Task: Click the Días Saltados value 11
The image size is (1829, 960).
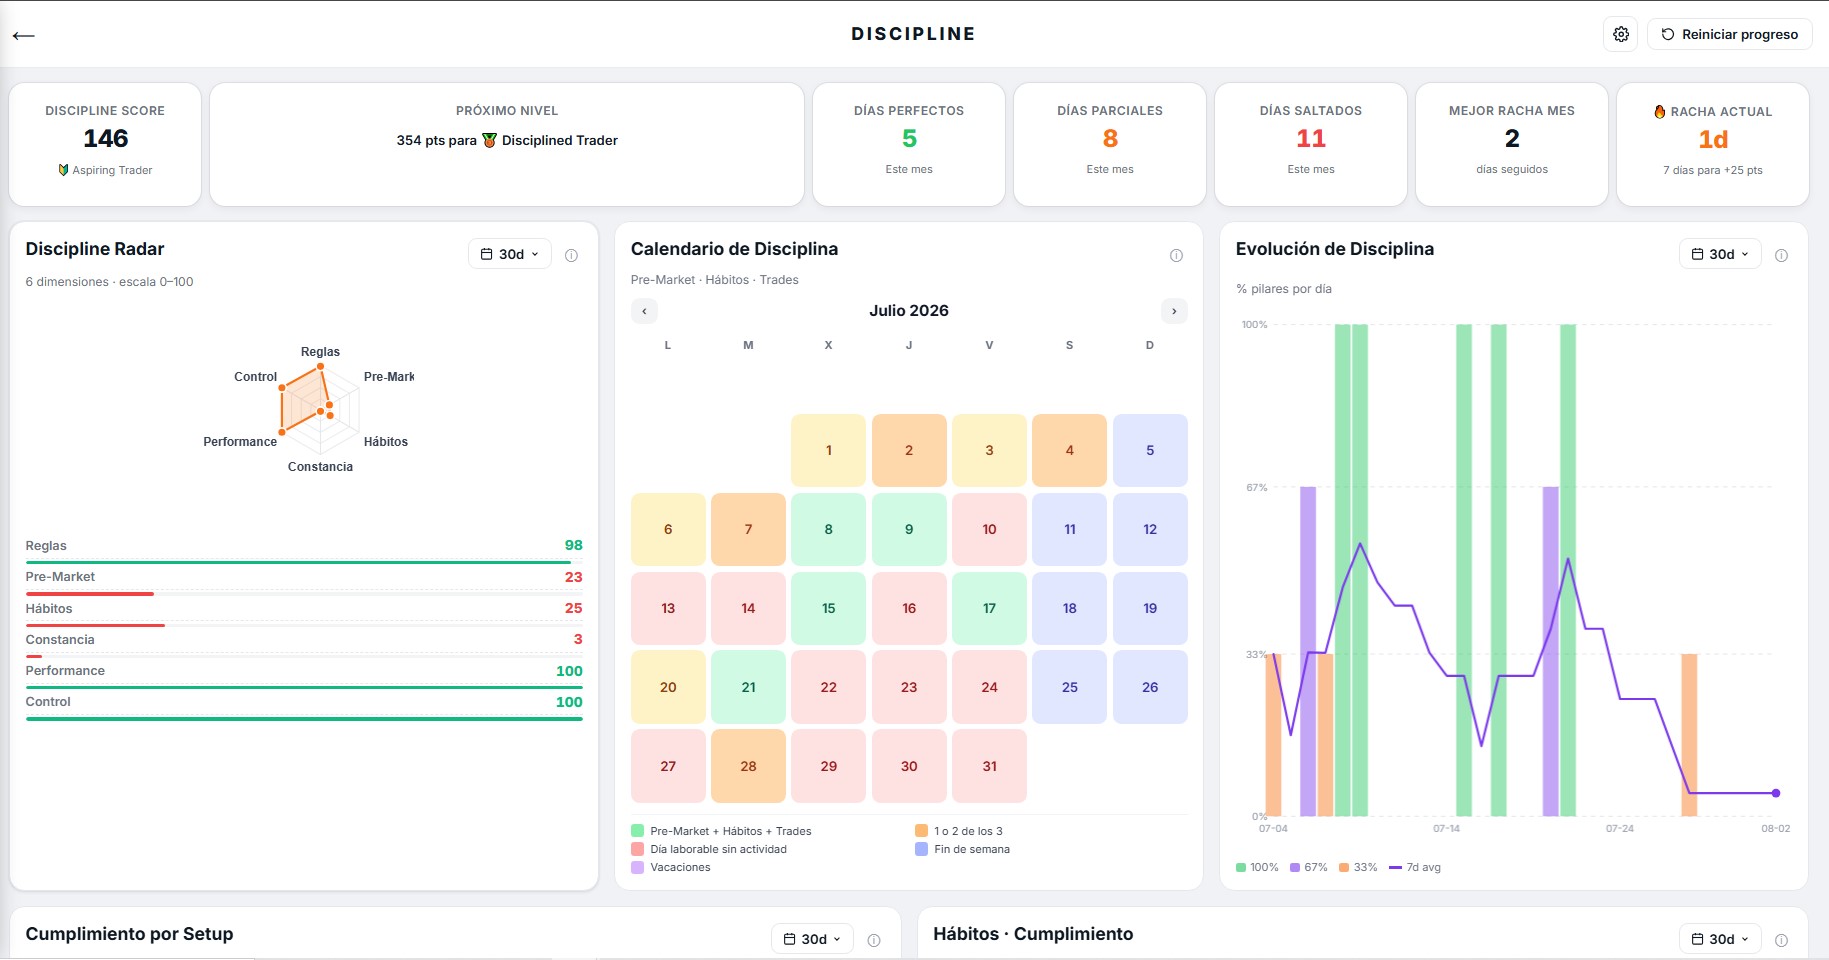Action: (x=1311, y=138)
